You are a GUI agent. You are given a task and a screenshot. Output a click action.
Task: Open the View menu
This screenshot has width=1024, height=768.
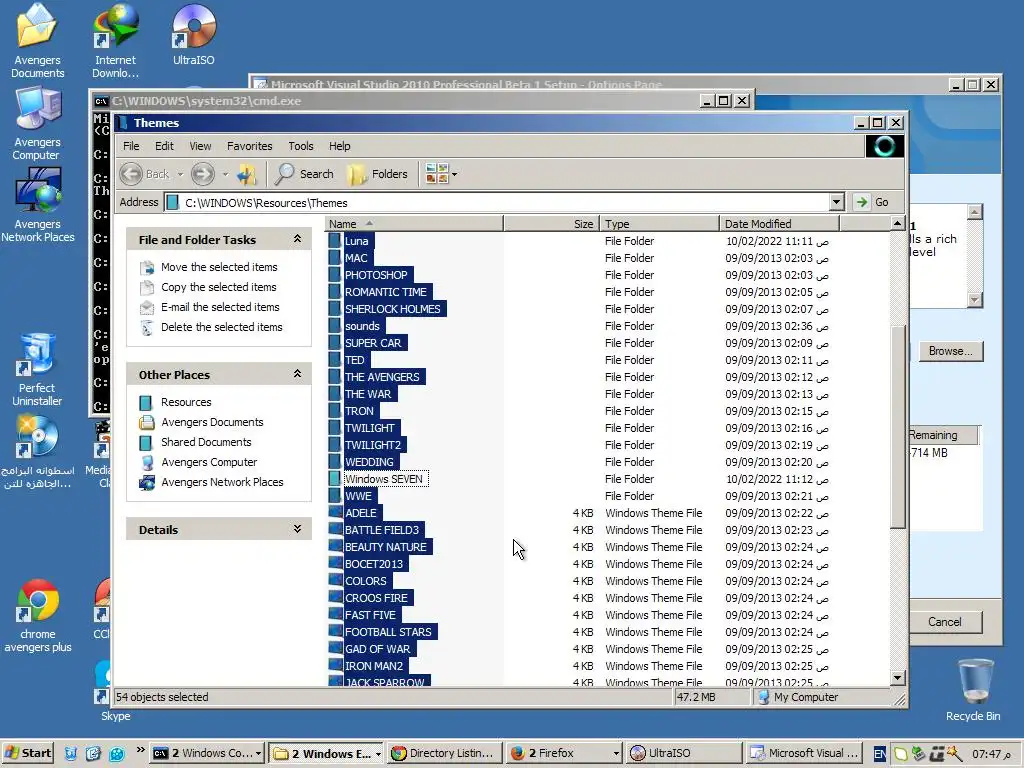200,146
